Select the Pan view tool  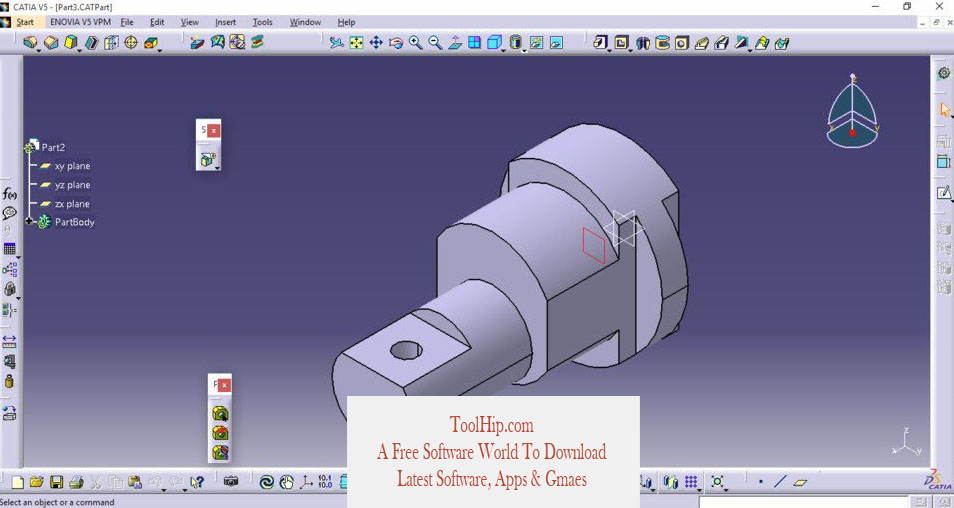point(376,43)
